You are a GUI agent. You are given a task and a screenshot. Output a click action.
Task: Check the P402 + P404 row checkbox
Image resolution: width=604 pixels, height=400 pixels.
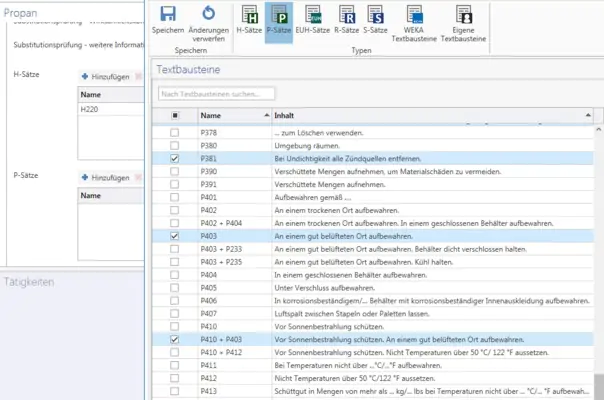tap(174, 223)
